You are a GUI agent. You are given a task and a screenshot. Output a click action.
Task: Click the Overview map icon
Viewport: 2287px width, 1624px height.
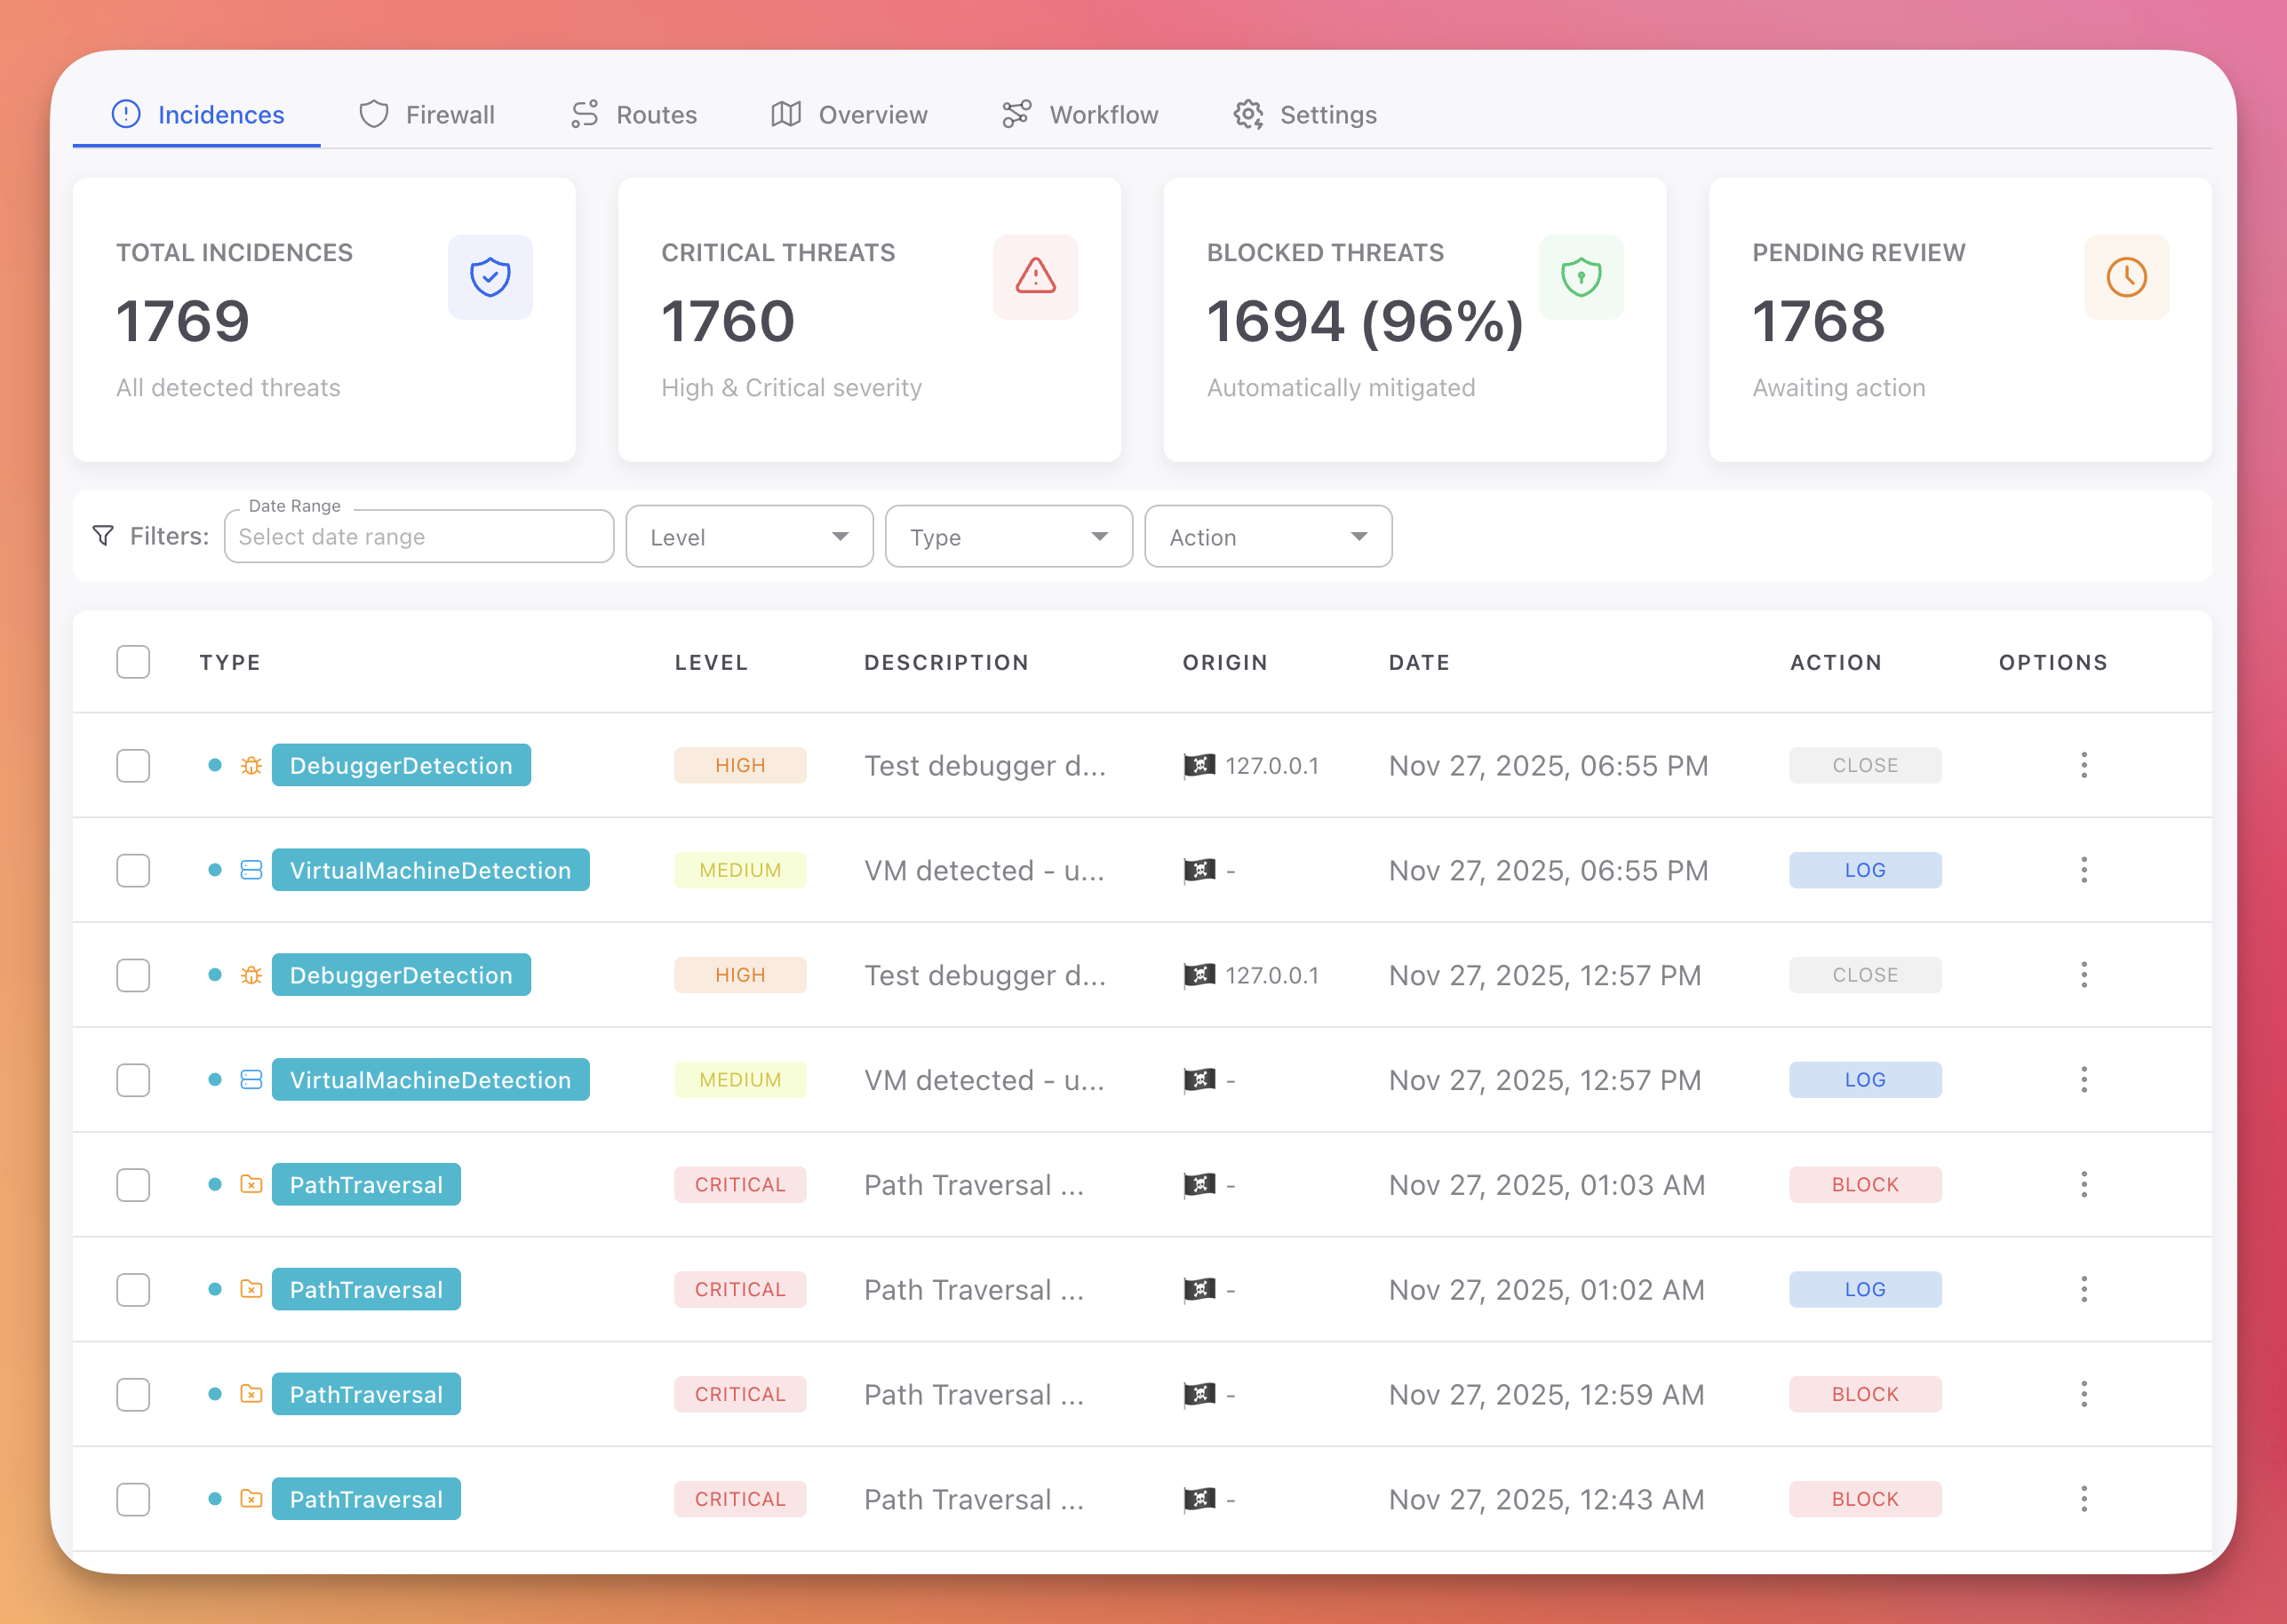click(787, 114)
